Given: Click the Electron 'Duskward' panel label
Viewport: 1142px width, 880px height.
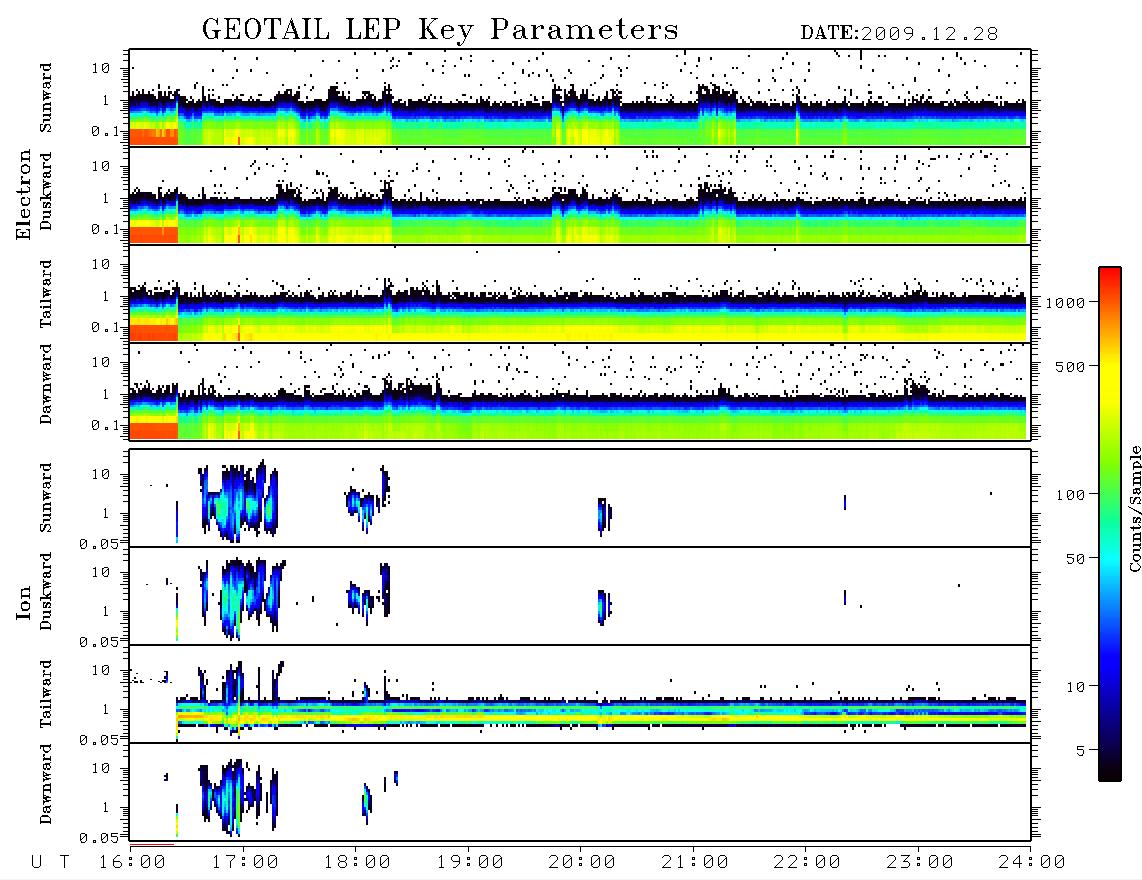Looking at the screenshot, I should 46,191.
